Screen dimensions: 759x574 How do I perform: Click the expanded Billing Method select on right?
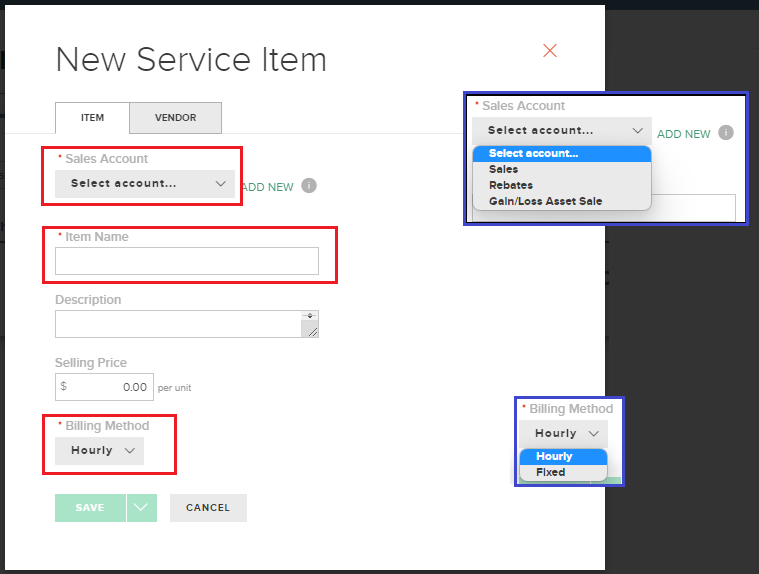pyautogui.click(x=563, y=434)
